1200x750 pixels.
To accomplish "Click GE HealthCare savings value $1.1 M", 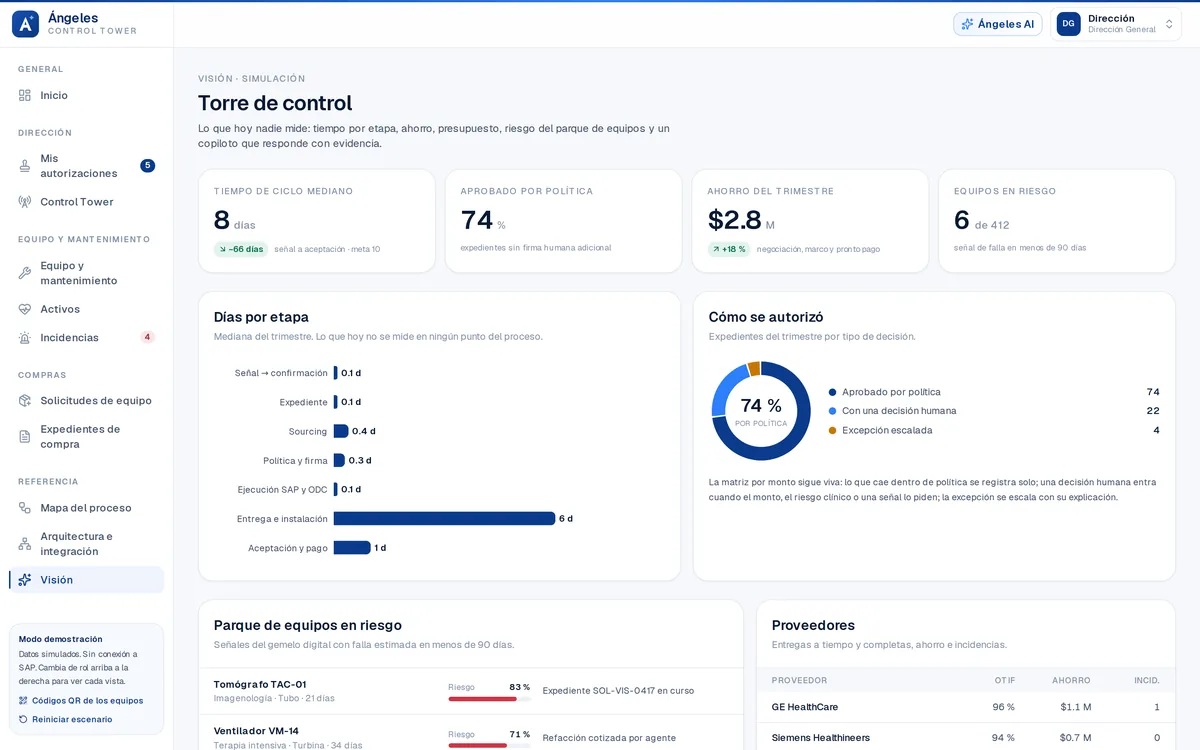I will pos(1075,707).
